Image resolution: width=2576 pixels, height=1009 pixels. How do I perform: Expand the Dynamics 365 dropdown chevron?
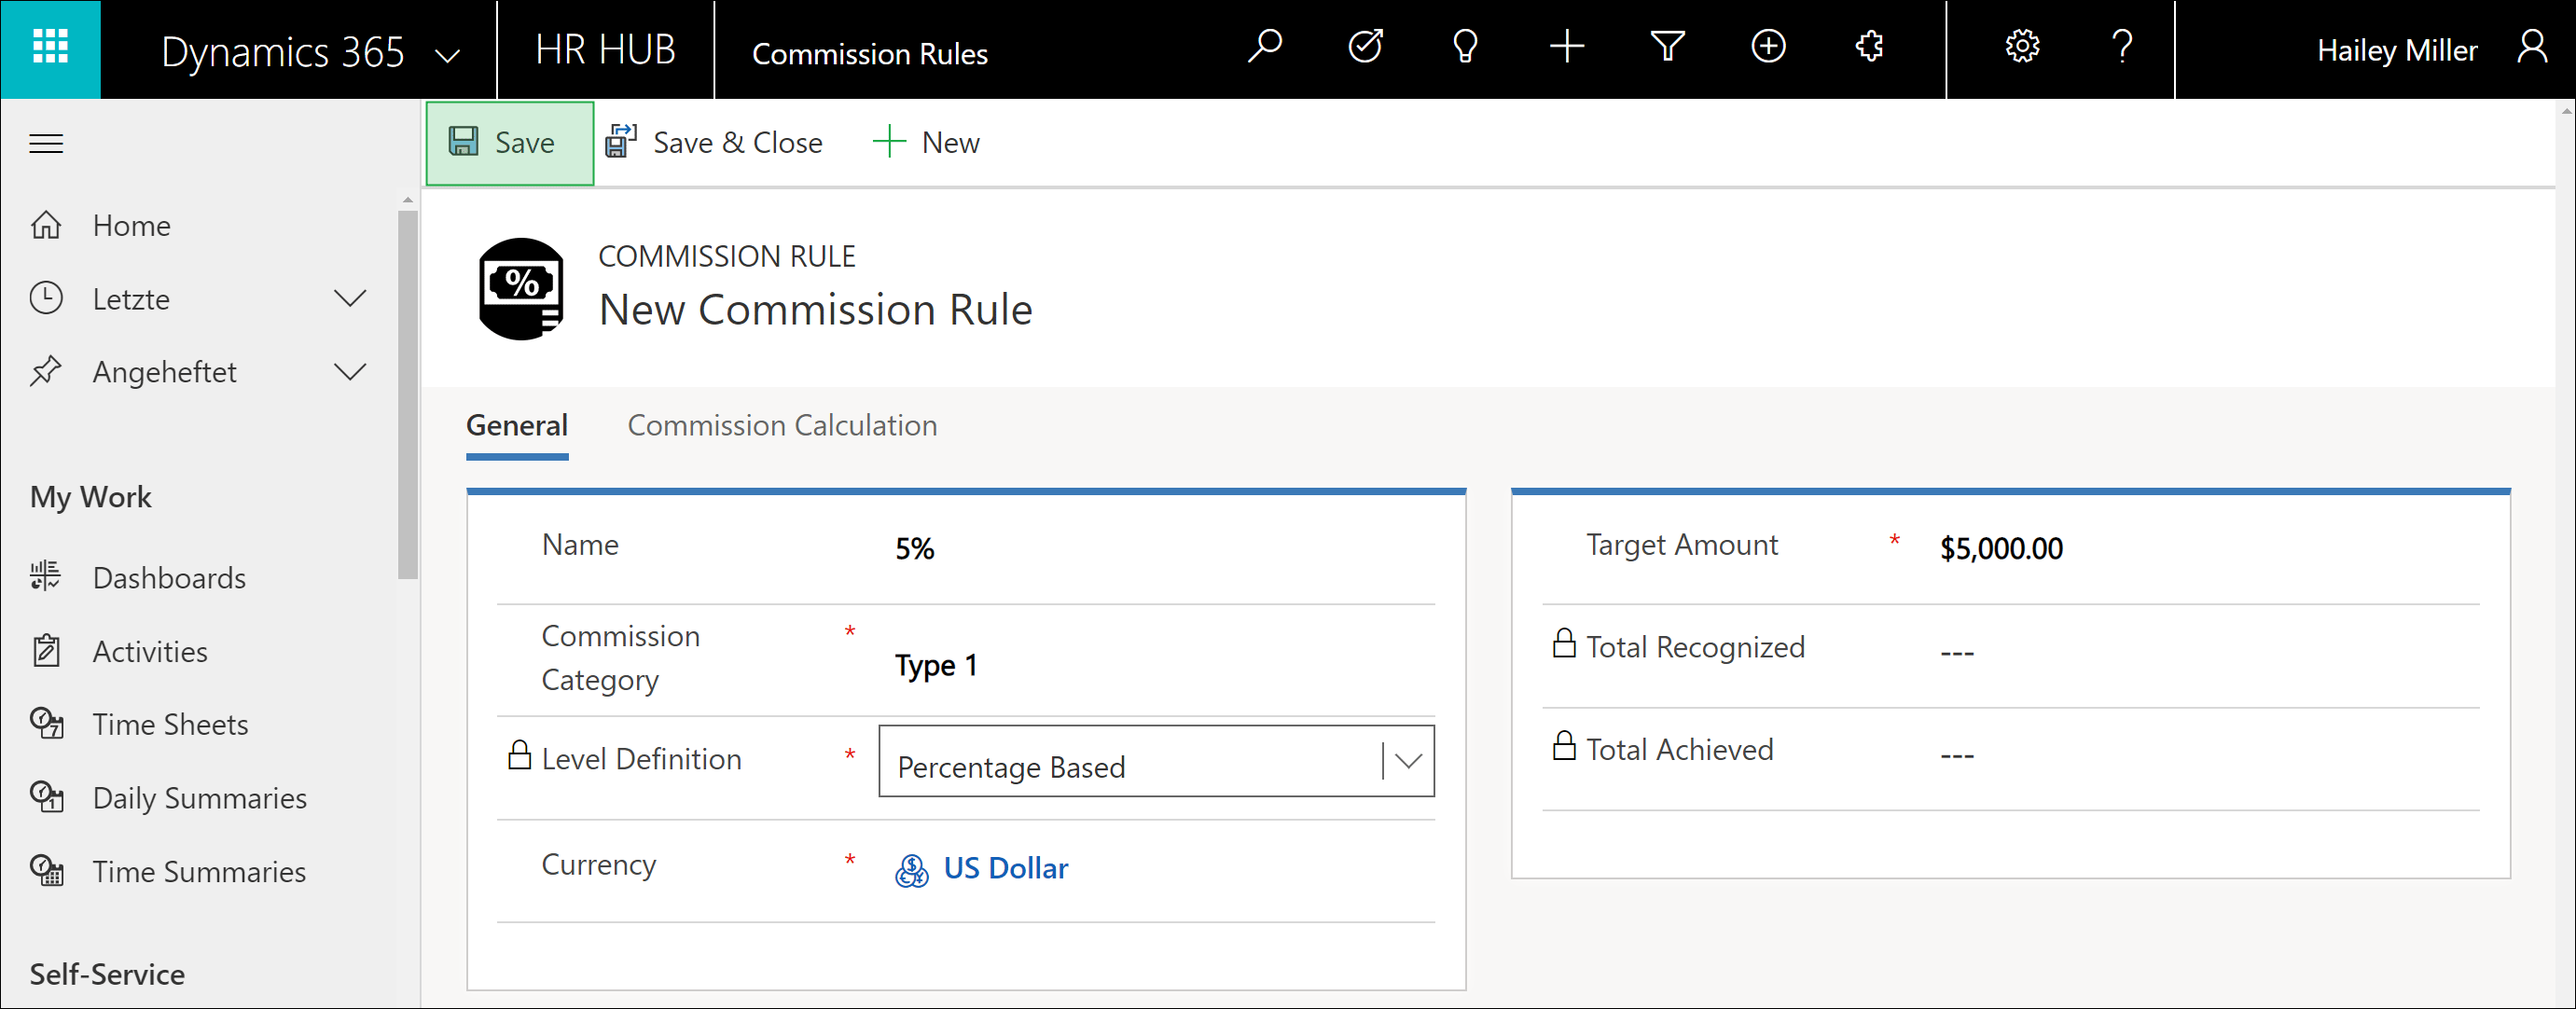pyautogui.click(x=449, y=54)
